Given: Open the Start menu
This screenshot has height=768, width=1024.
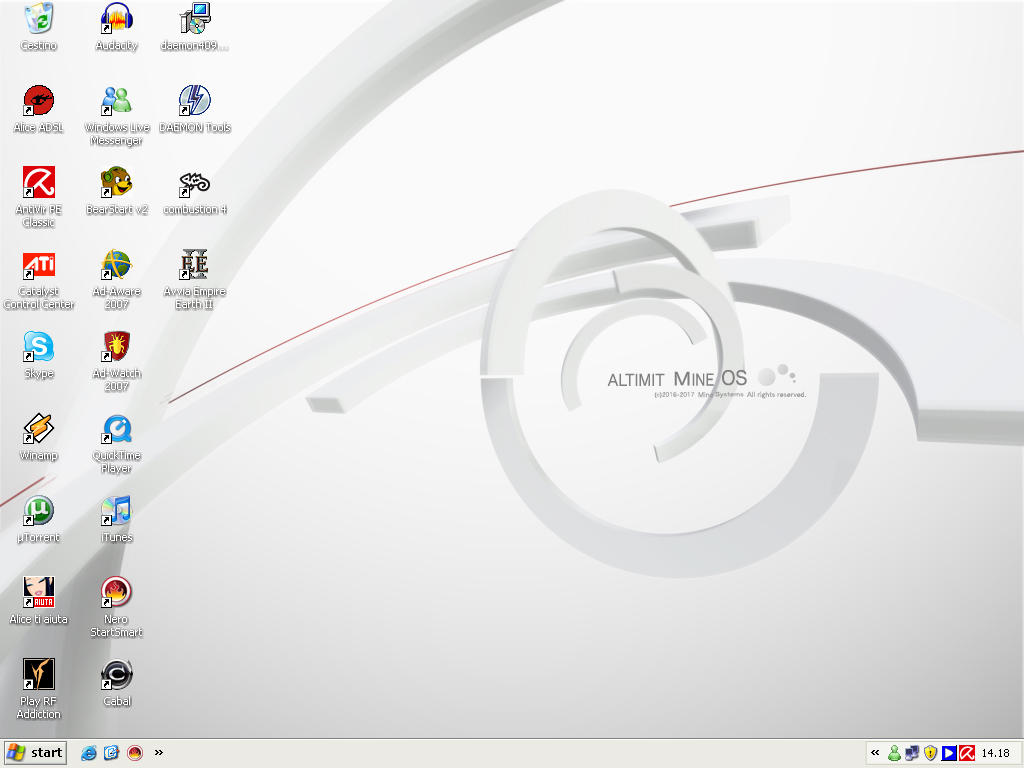Looking at the screenshot, I should click(35, 753).
